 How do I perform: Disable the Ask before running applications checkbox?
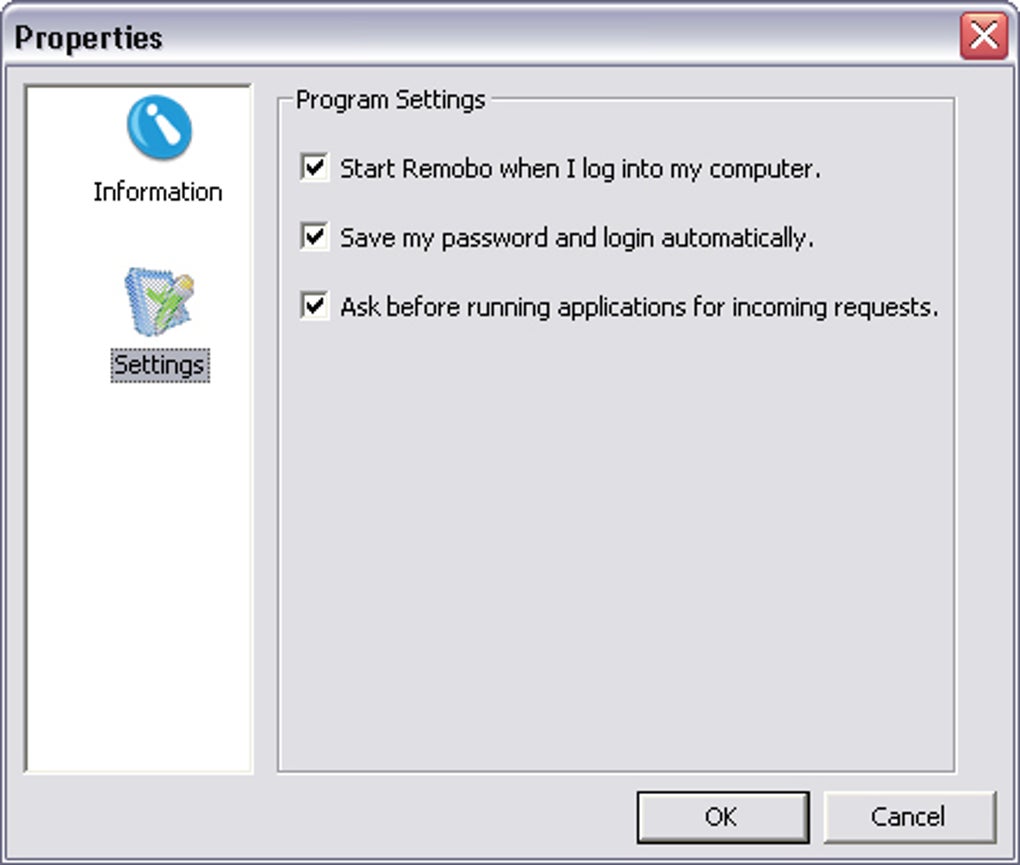315,306
